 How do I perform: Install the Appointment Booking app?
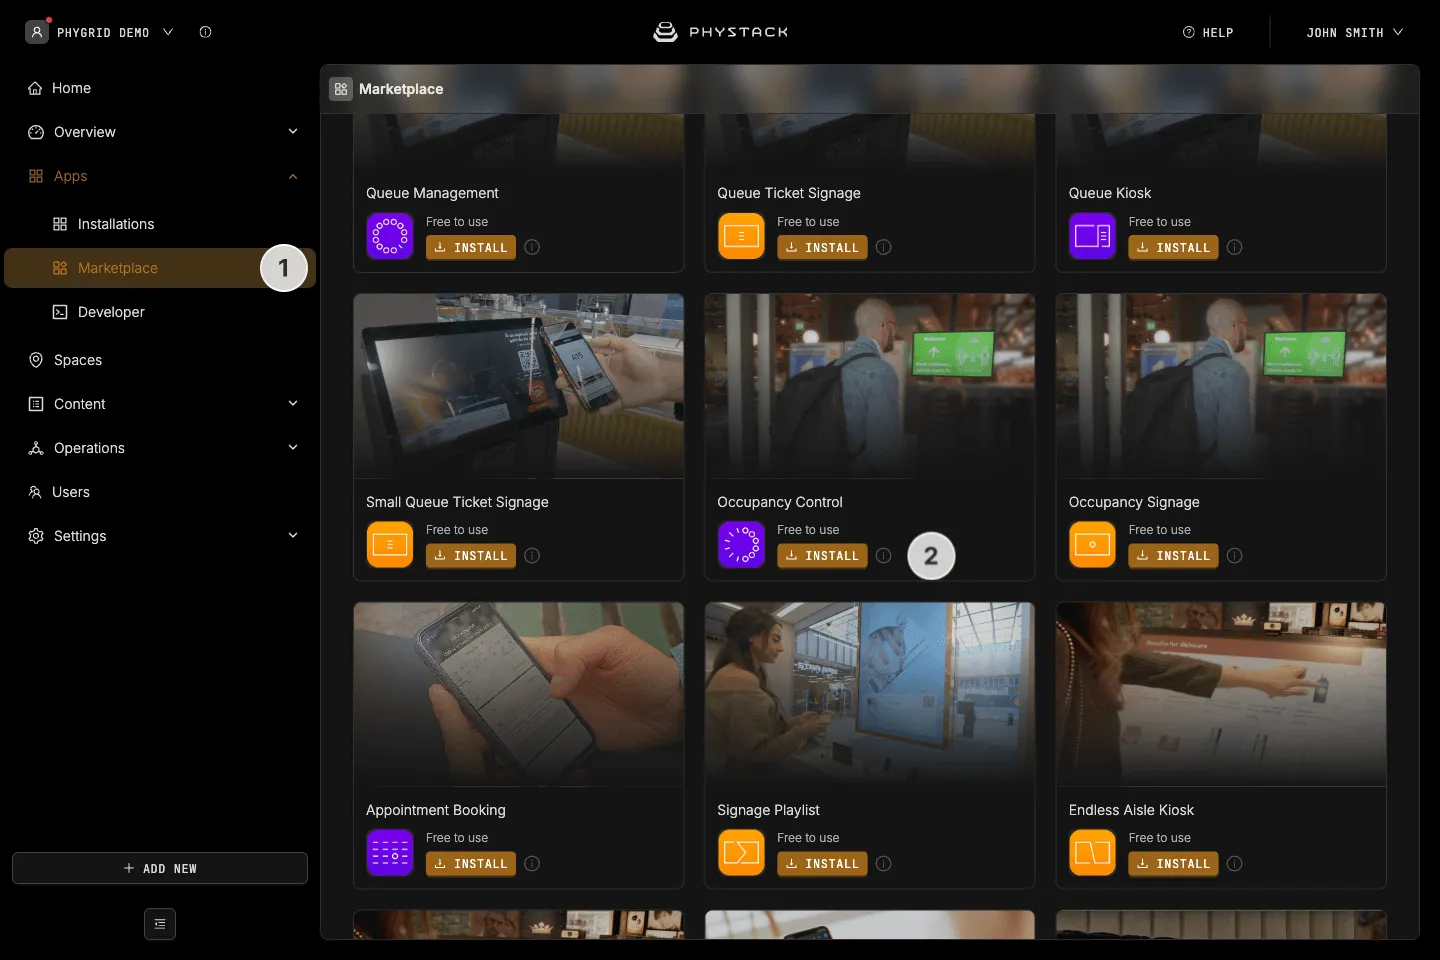coord(471,863)
